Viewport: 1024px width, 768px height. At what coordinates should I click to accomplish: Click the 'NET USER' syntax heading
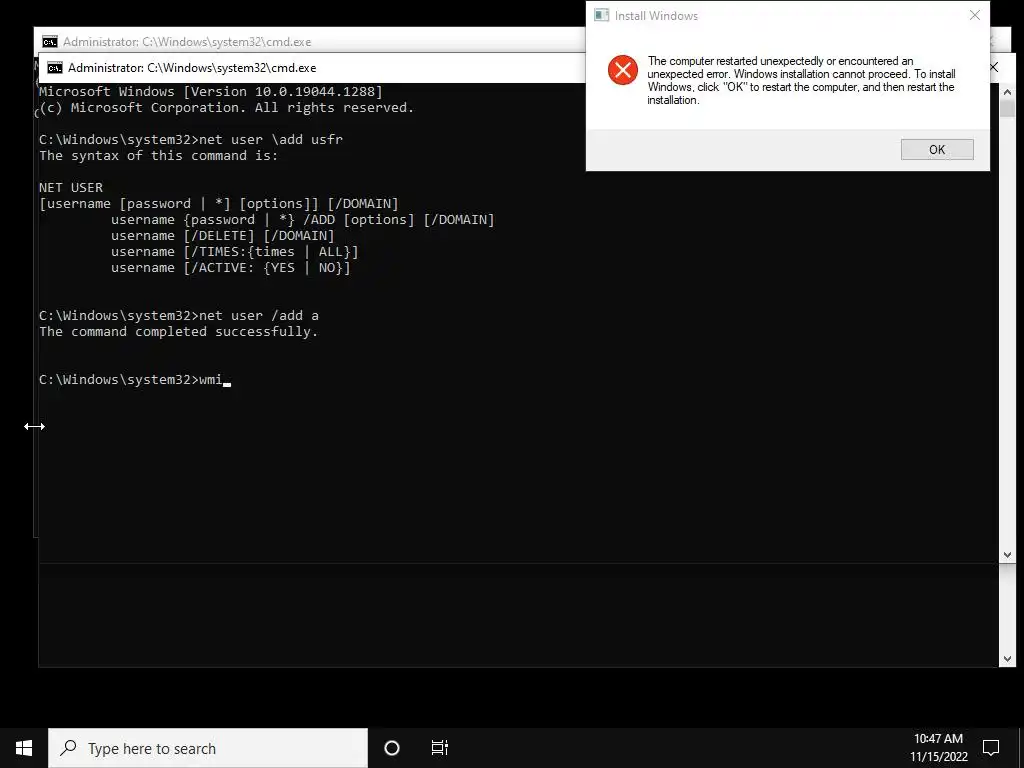tap(71, 187)
